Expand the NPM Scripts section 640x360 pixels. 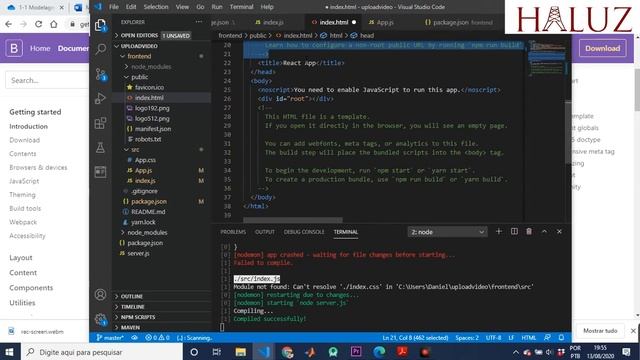(138, 317)
